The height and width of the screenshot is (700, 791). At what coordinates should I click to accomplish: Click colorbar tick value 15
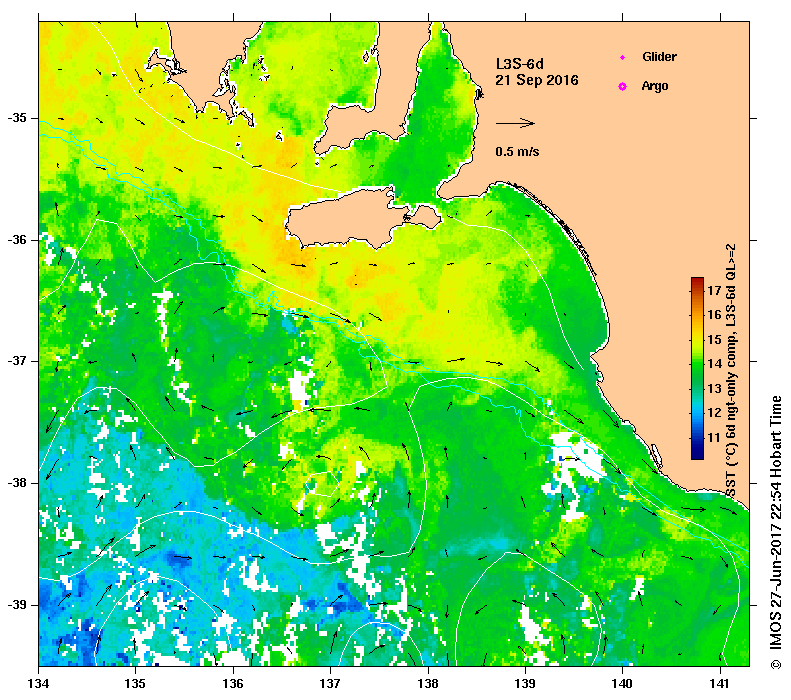714,339
